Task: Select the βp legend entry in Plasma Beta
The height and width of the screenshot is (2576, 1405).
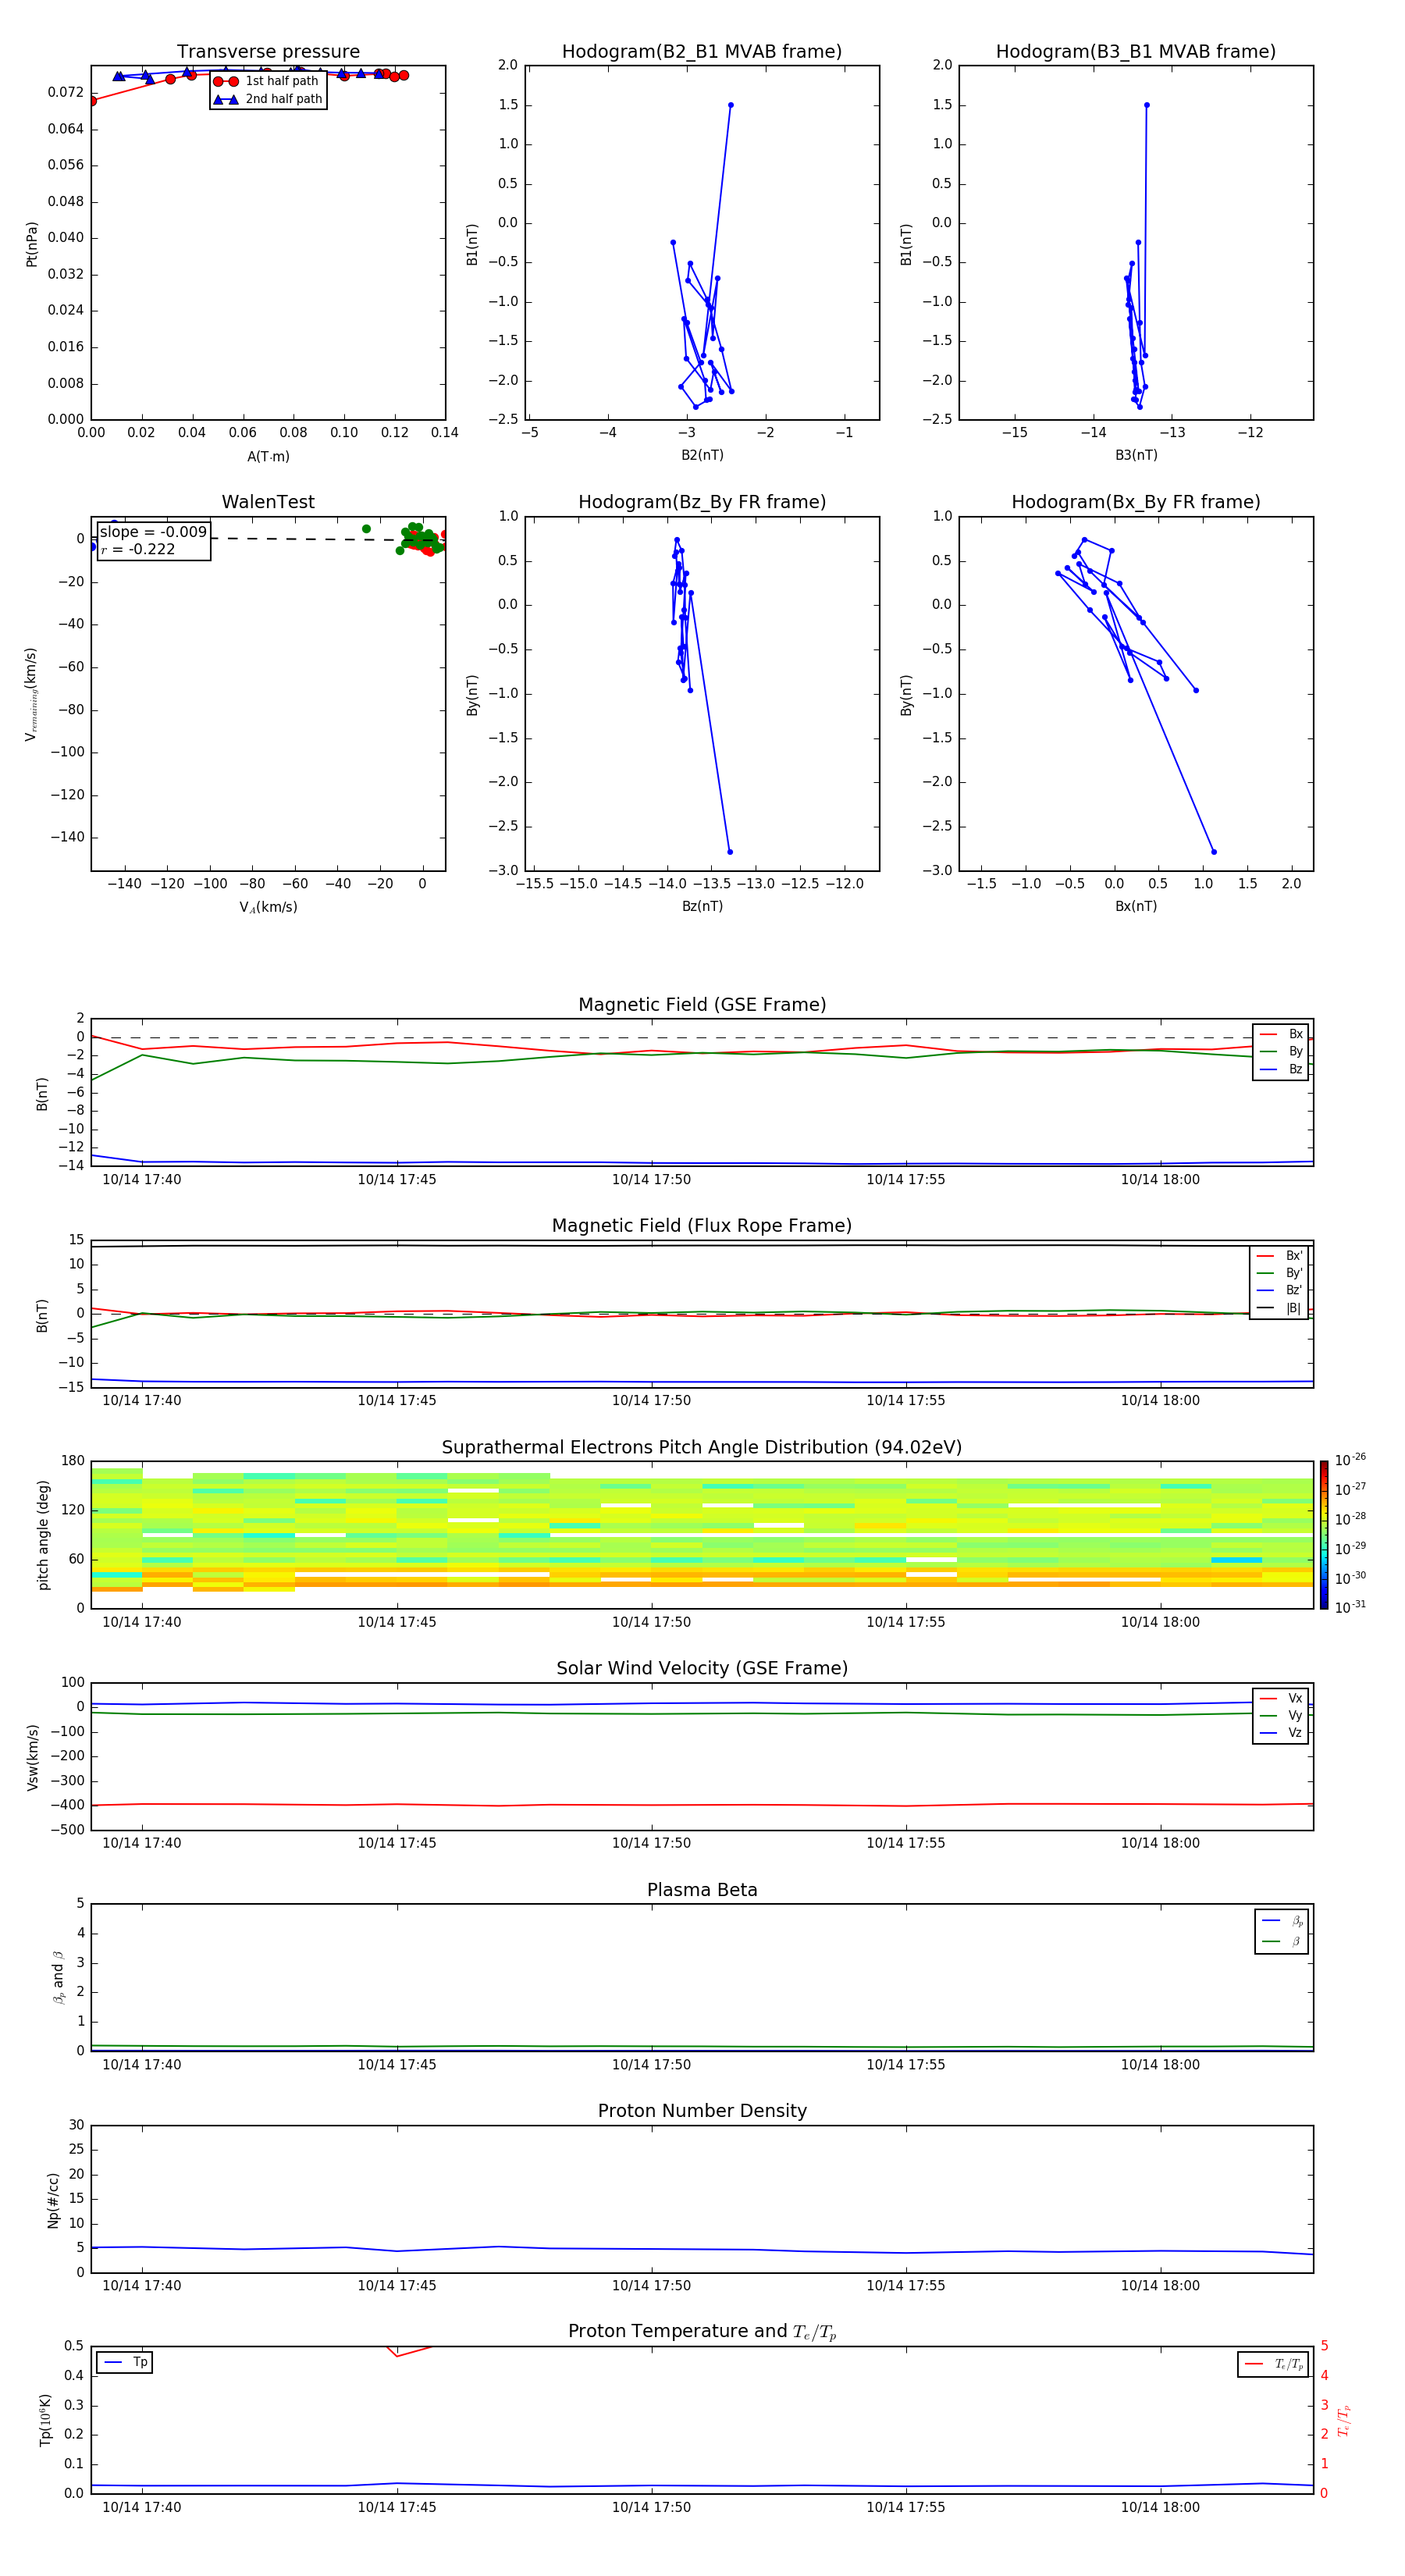Action: pos(1282,1920)
